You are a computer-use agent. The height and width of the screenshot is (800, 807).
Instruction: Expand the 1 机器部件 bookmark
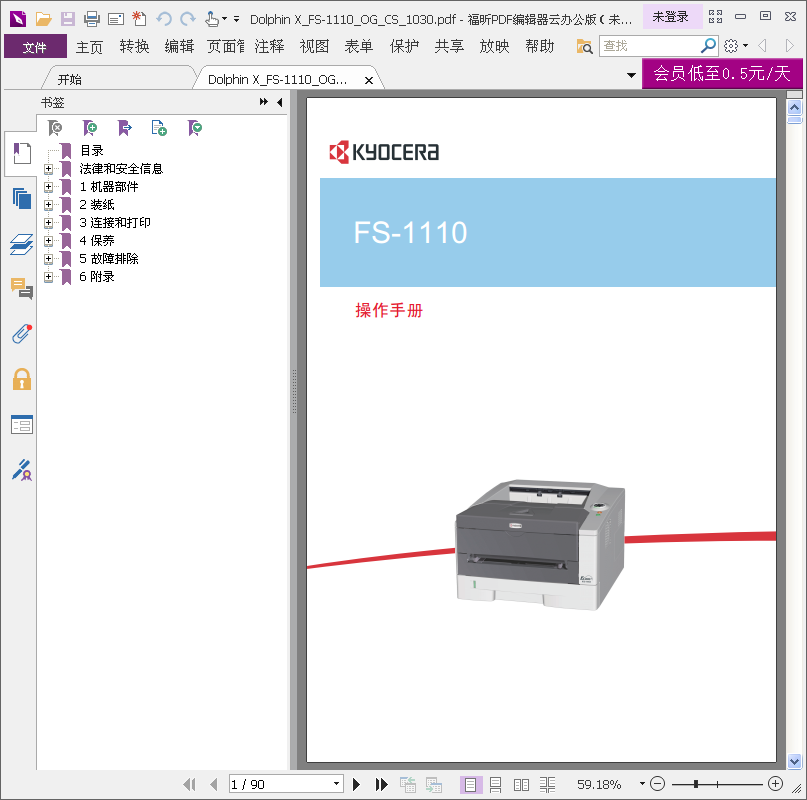(x=48, y=187)
